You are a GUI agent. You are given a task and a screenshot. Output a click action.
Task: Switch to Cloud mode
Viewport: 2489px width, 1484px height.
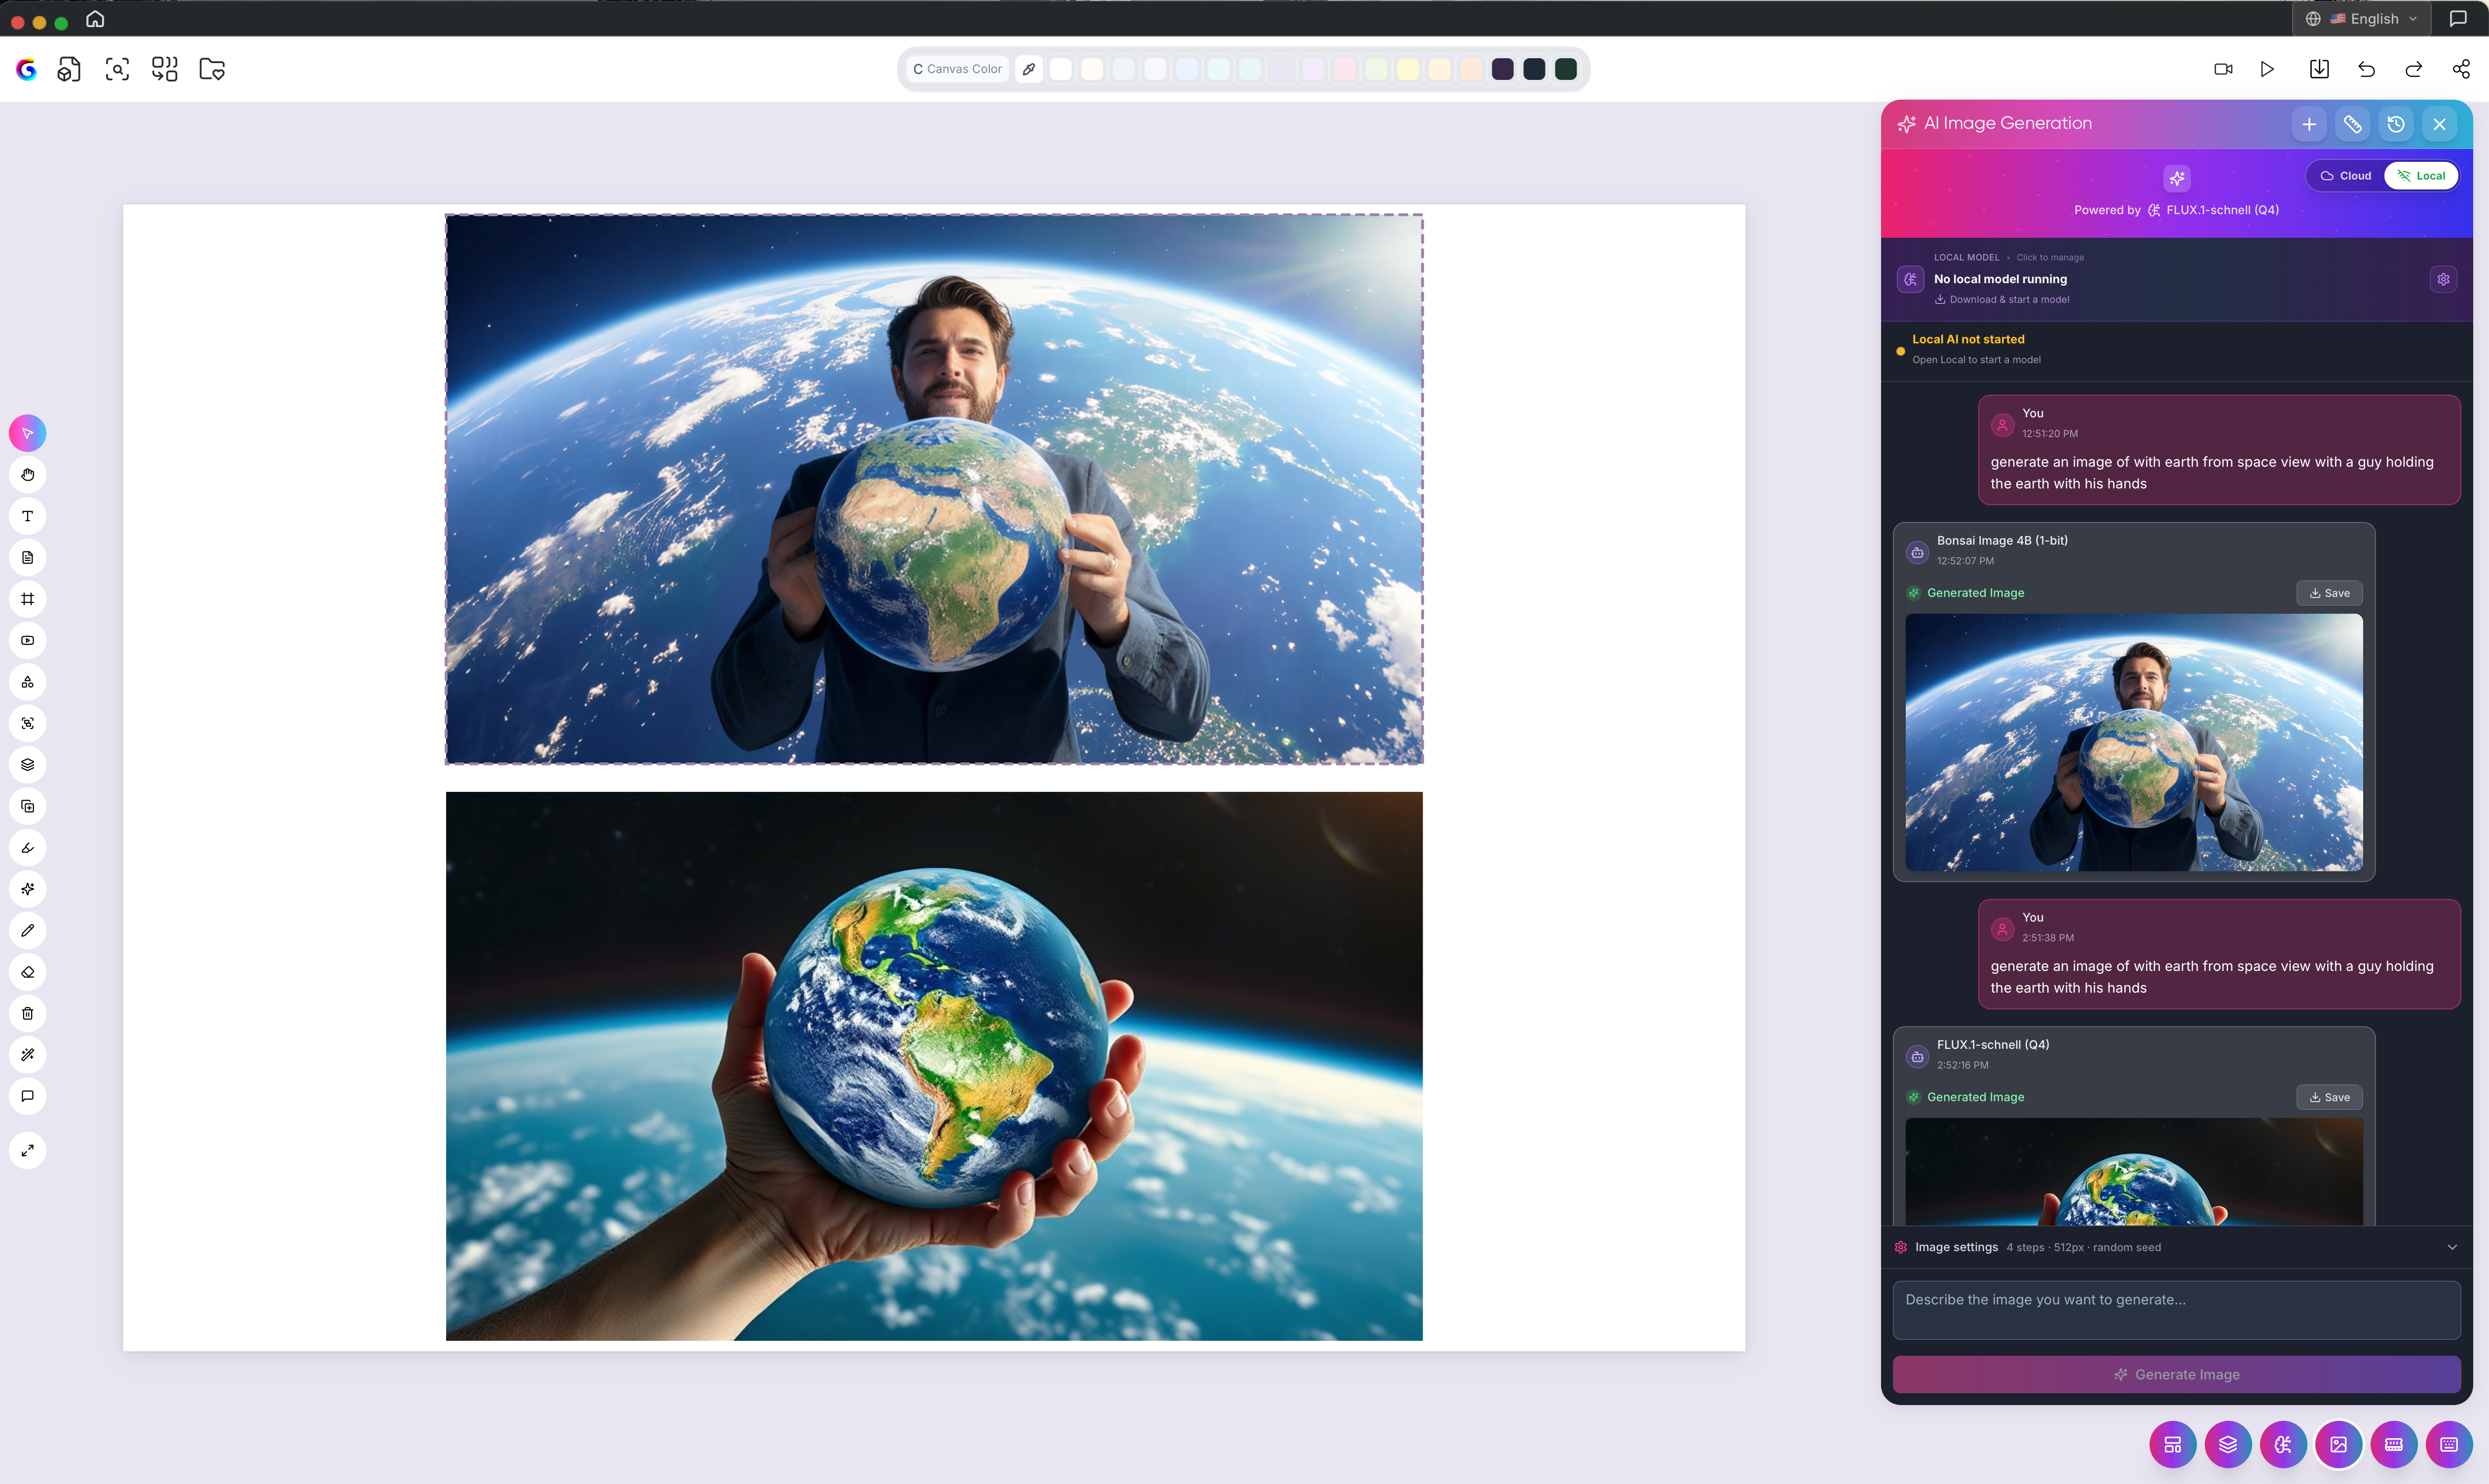tap(2346, 176)
